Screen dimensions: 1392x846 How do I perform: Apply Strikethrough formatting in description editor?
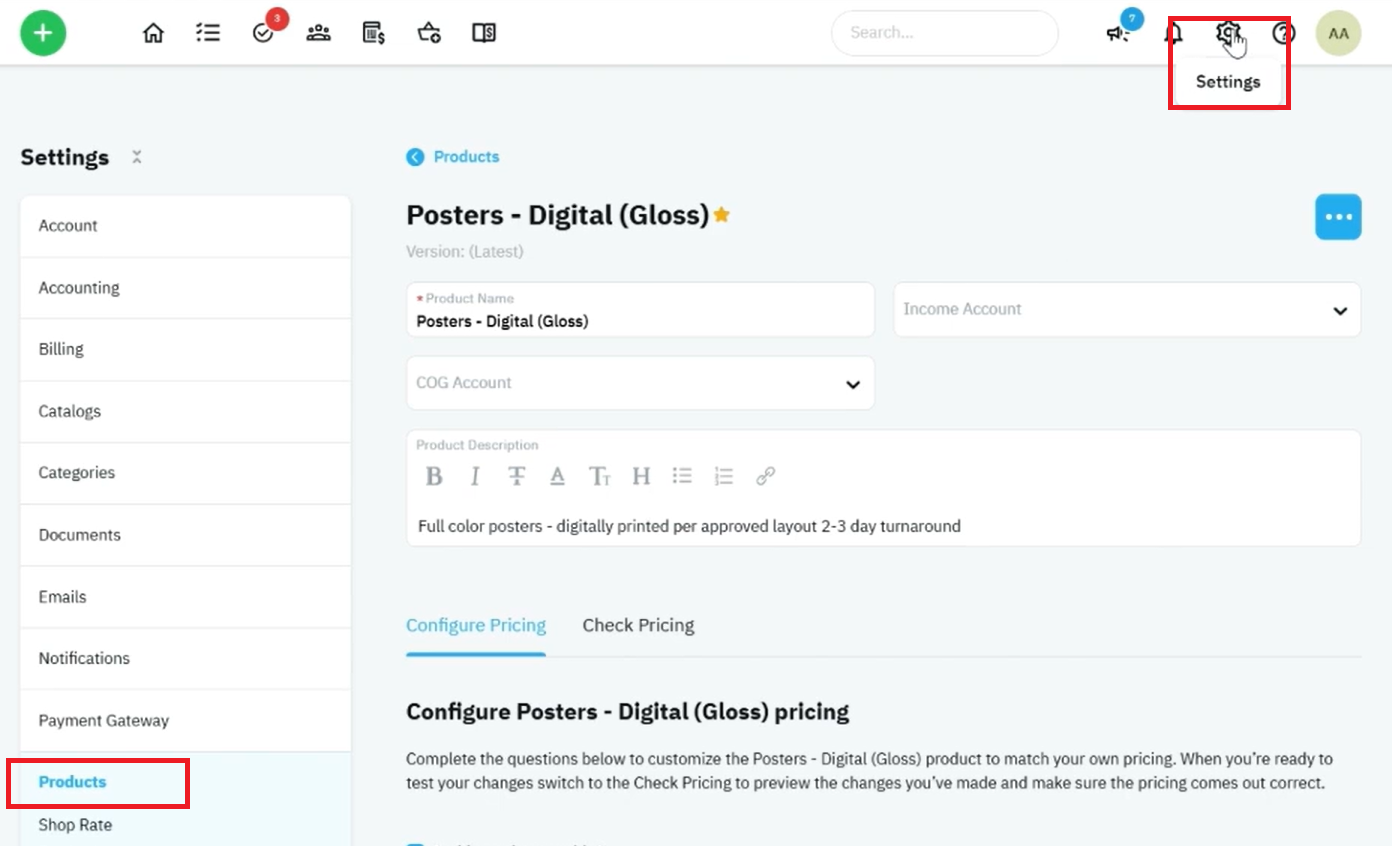coord(516,476)
